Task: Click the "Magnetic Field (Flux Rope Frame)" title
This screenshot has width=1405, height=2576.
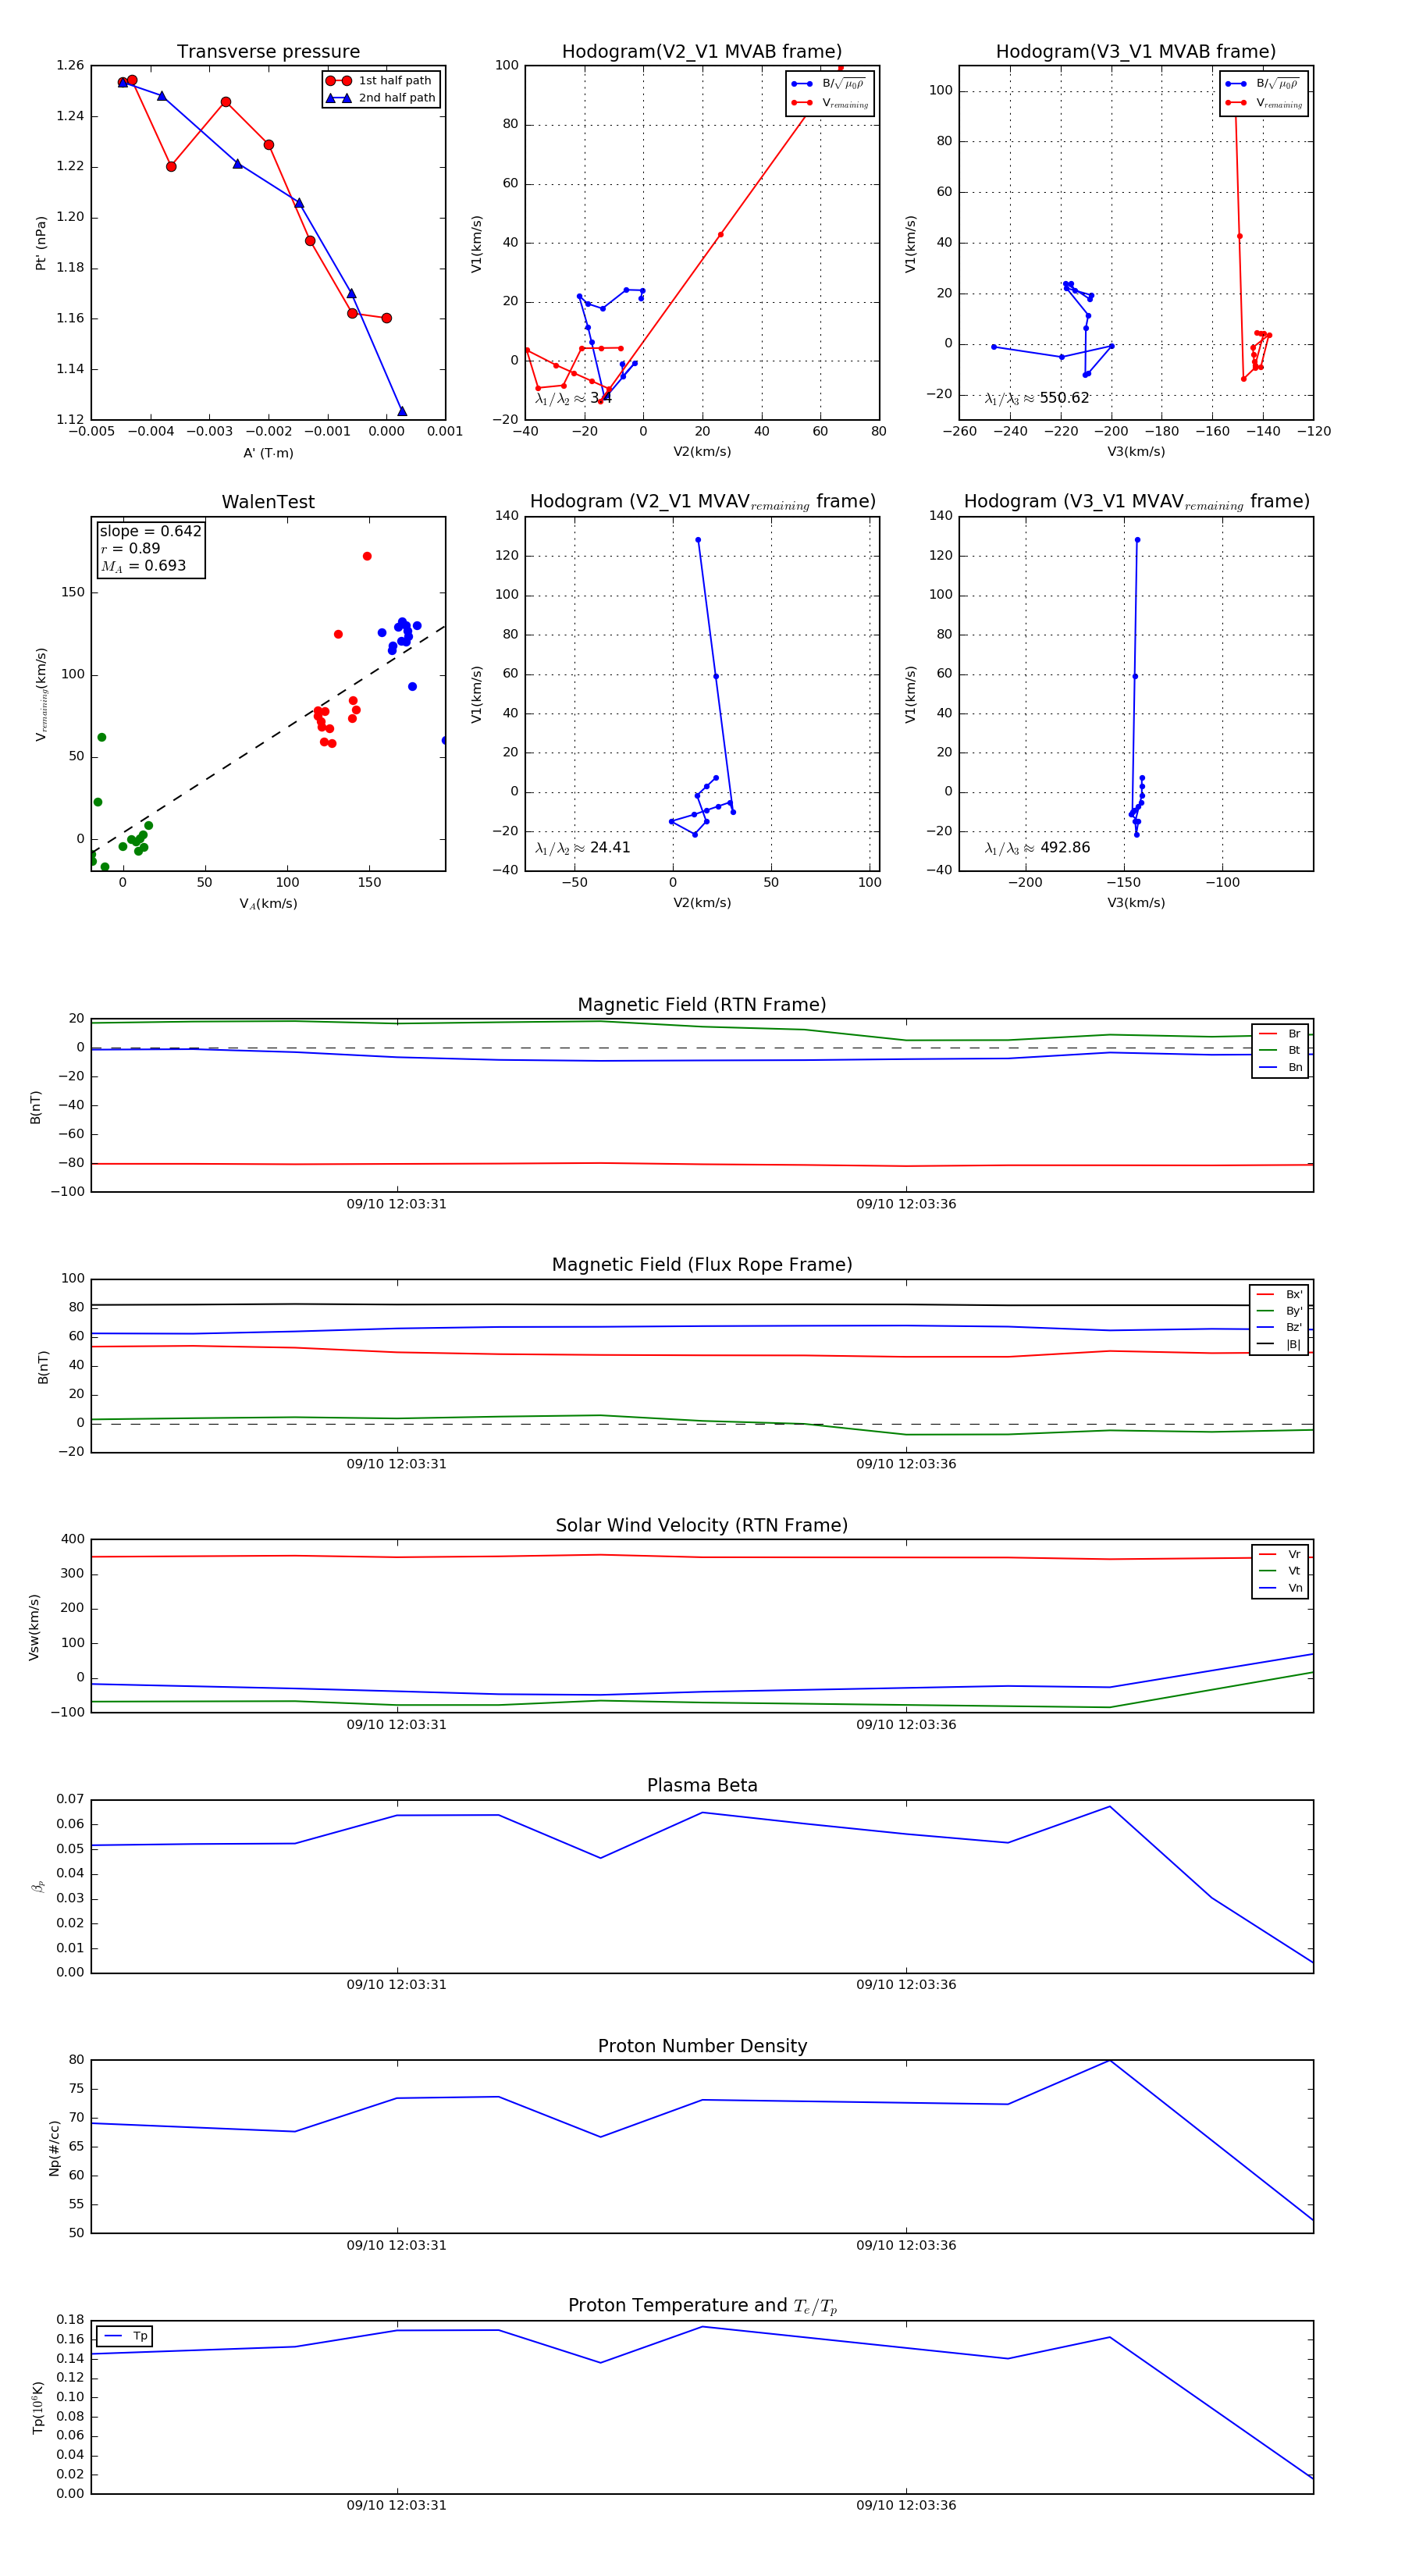Action: pyautogui.click(x=702, y=1265)
